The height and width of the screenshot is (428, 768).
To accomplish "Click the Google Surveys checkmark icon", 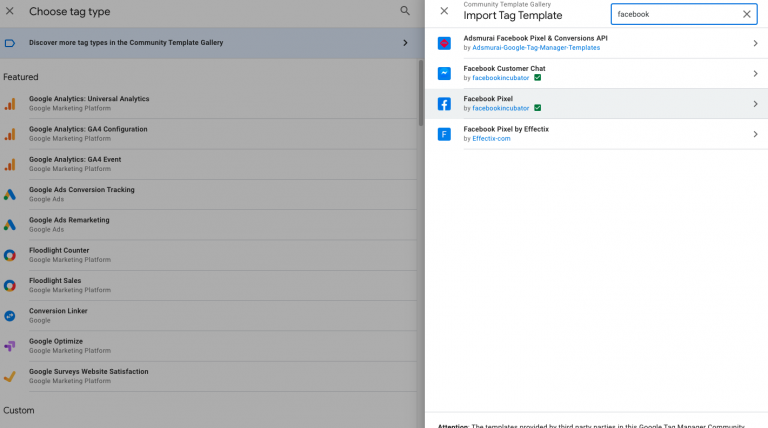I will point(10,377).
